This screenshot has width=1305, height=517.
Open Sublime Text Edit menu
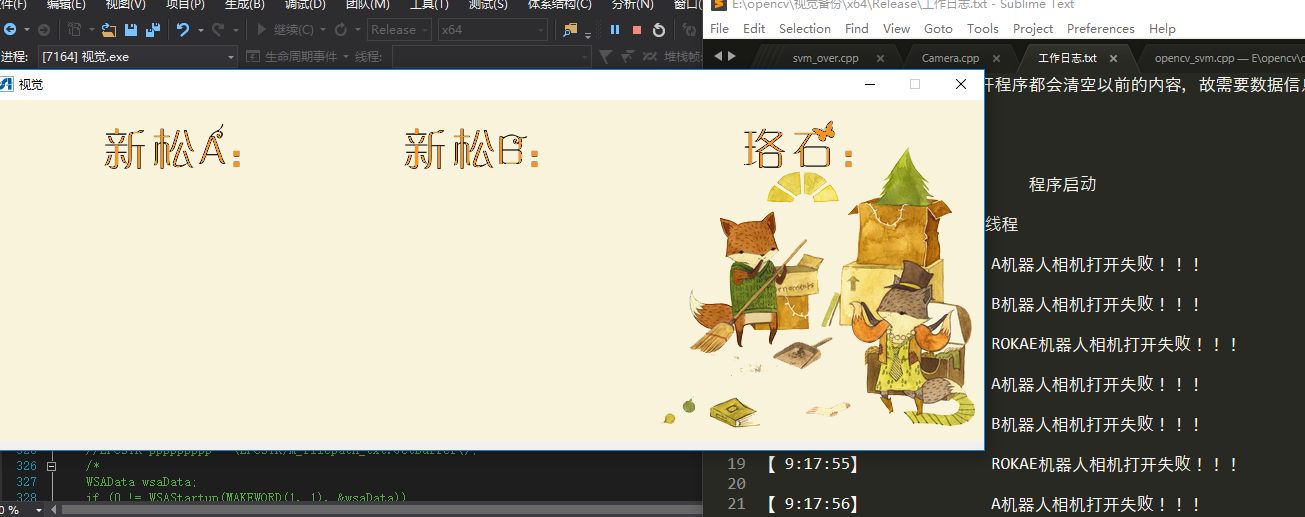click(754, 29)
